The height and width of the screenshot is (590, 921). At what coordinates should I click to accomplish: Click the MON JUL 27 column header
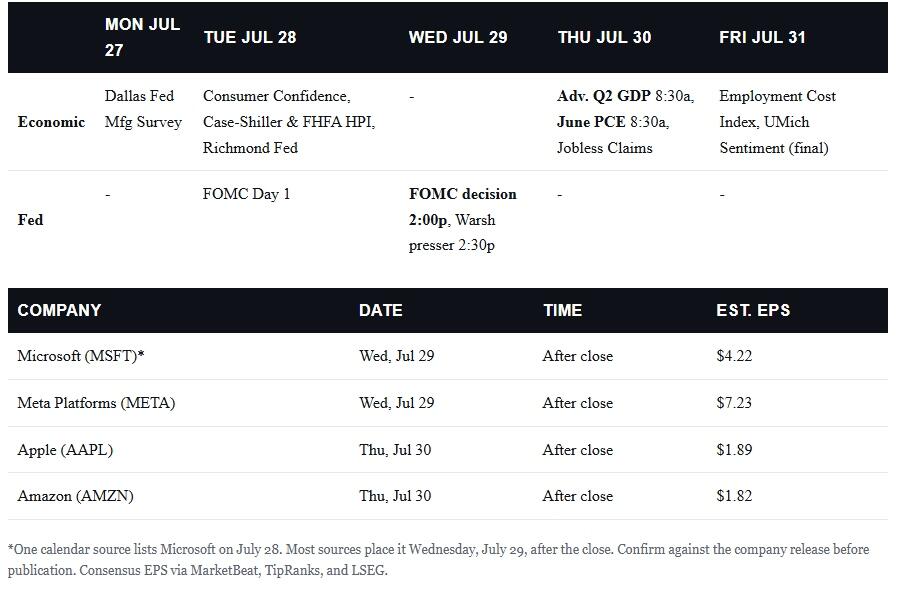[142, 37]
